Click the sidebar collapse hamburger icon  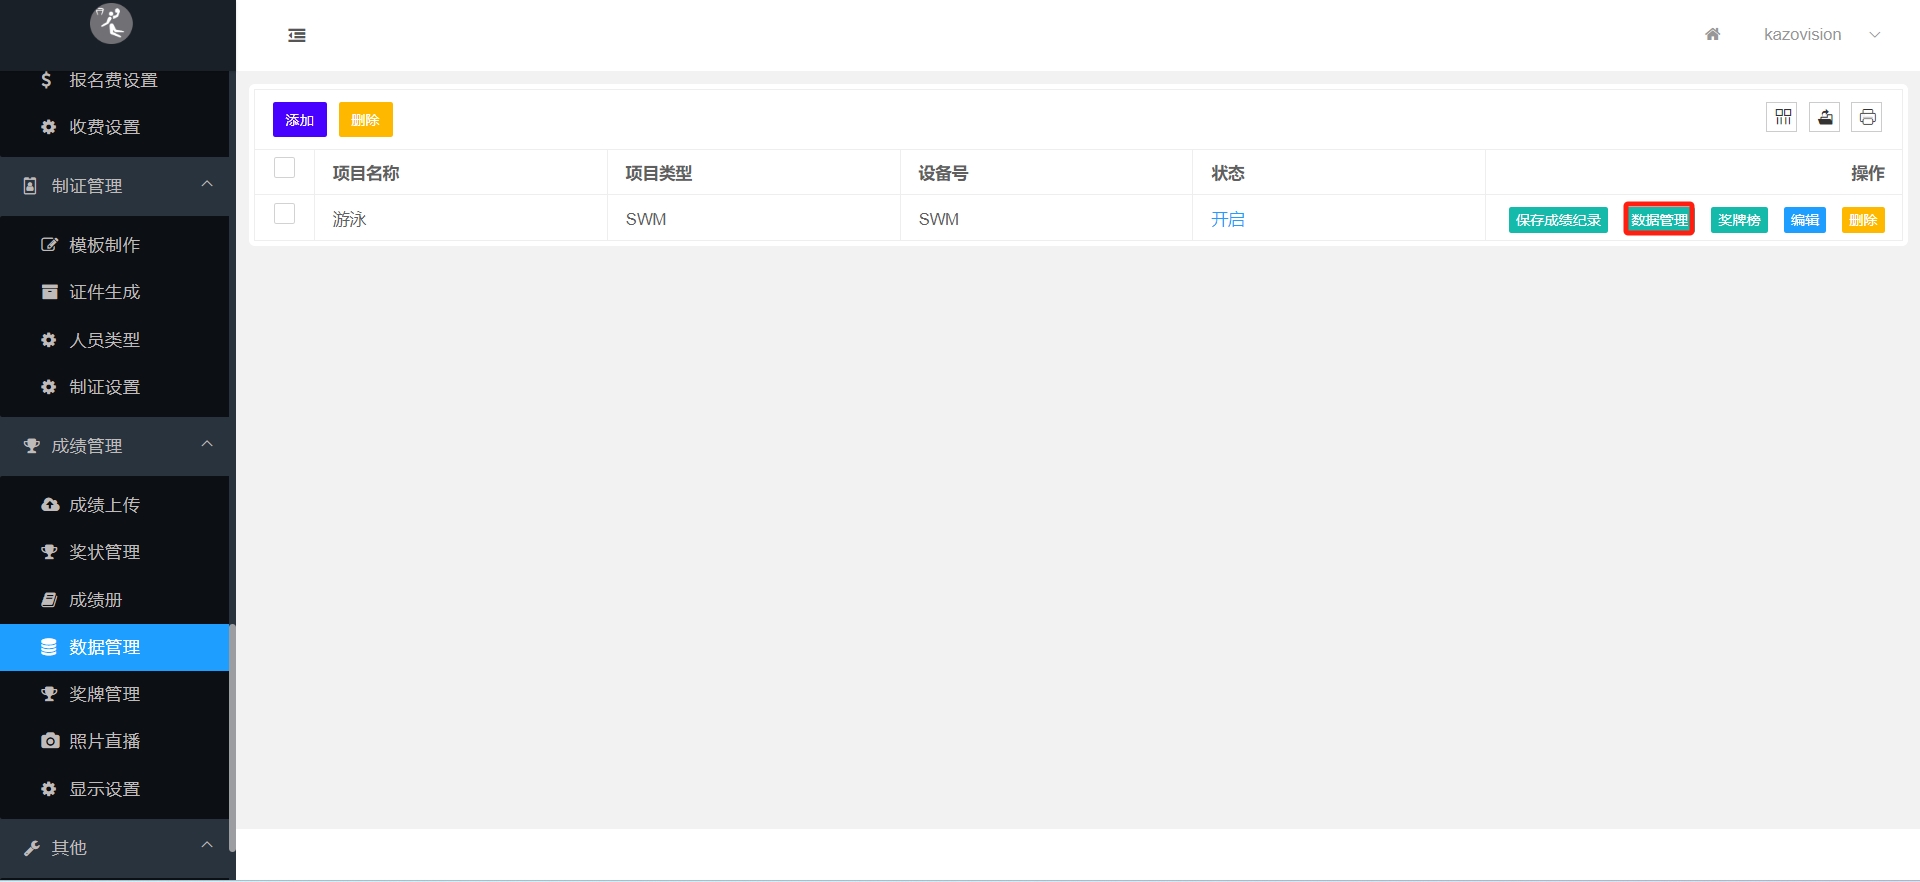tap(297, 35)
